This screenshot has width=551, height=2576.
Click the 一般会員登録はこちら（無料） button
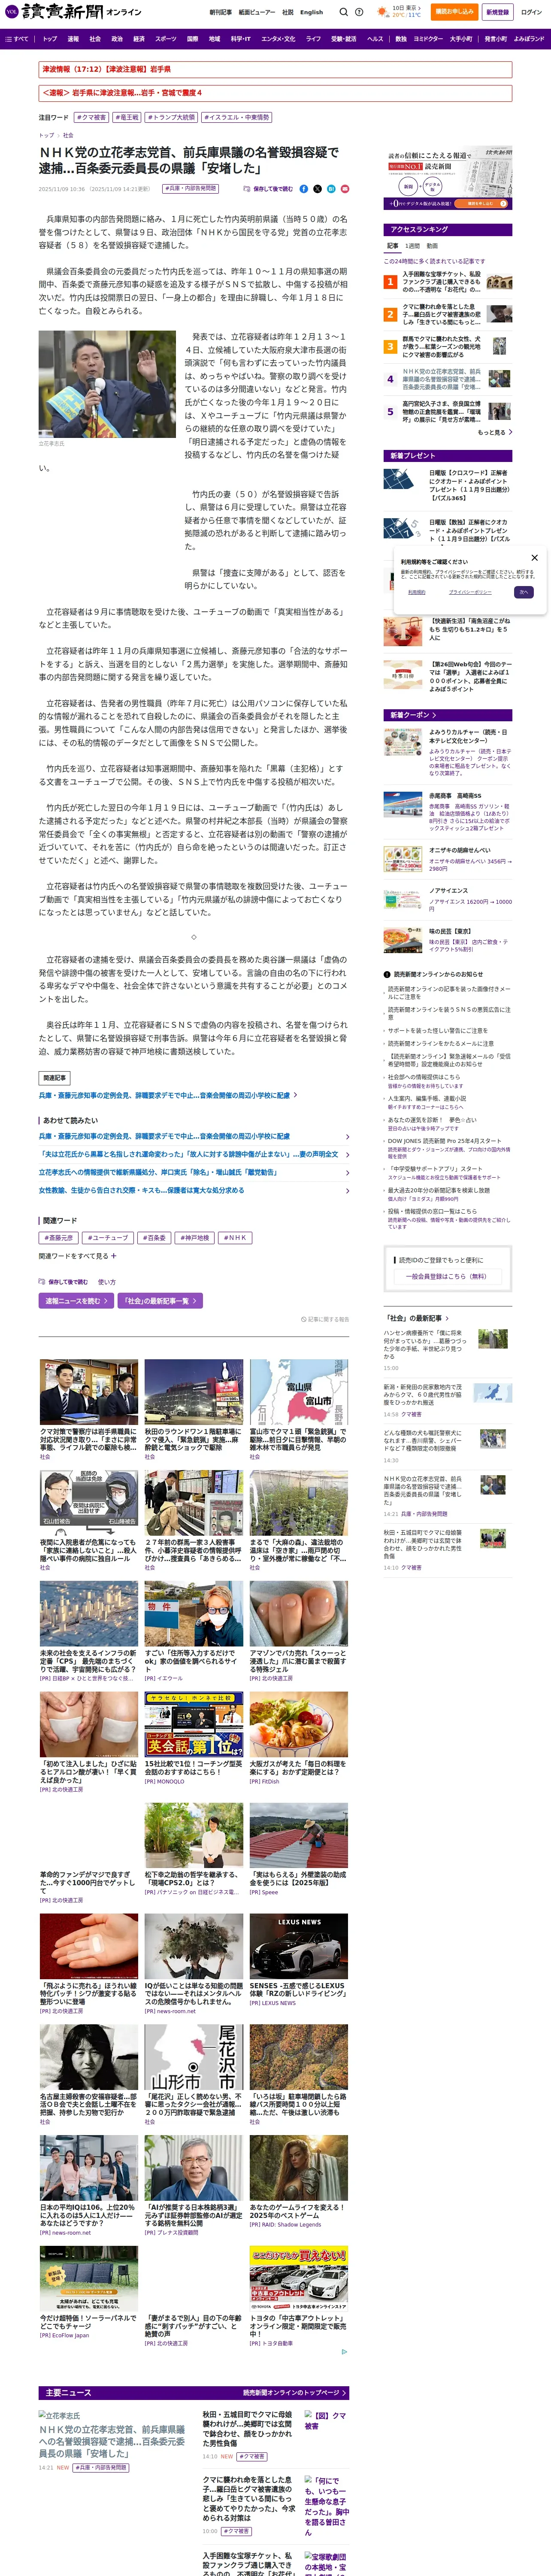[447, 1276]
